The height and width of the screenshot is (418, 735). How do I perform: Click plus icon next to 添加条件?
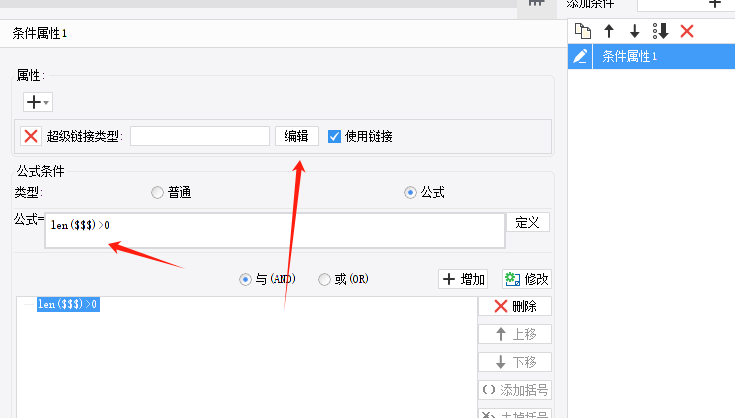pyautogui.click(x=714, y=4)
